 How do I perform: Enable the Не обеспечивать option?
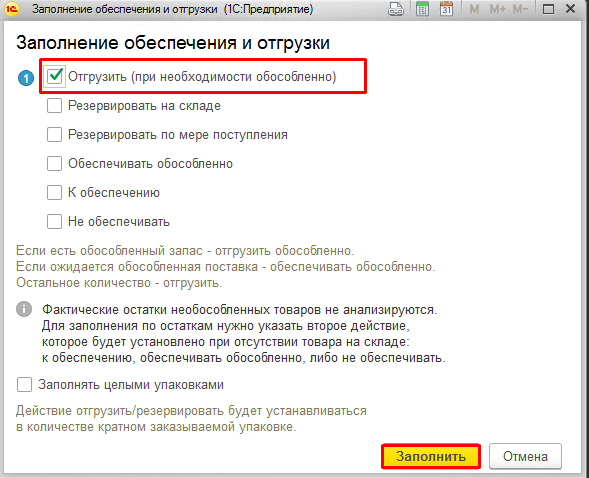click(x=54, y=222)
